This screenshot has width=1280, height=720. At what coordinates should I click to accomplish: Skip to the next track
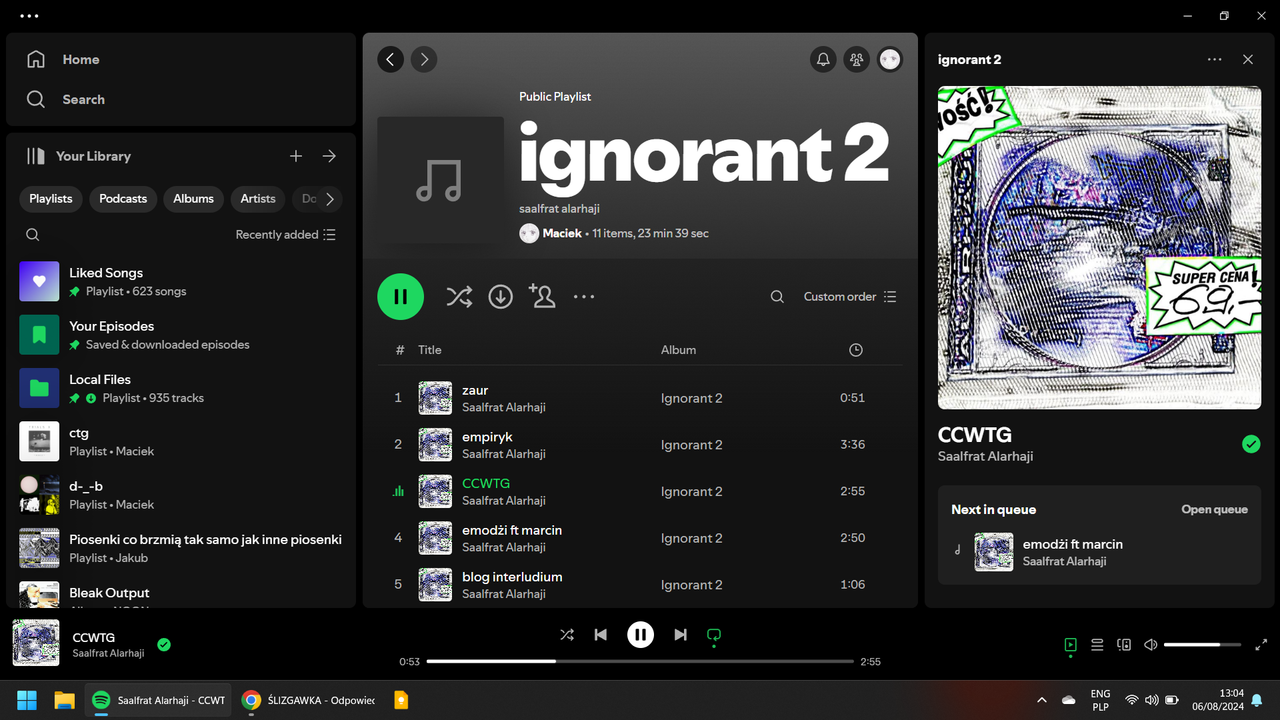(680, 634)
